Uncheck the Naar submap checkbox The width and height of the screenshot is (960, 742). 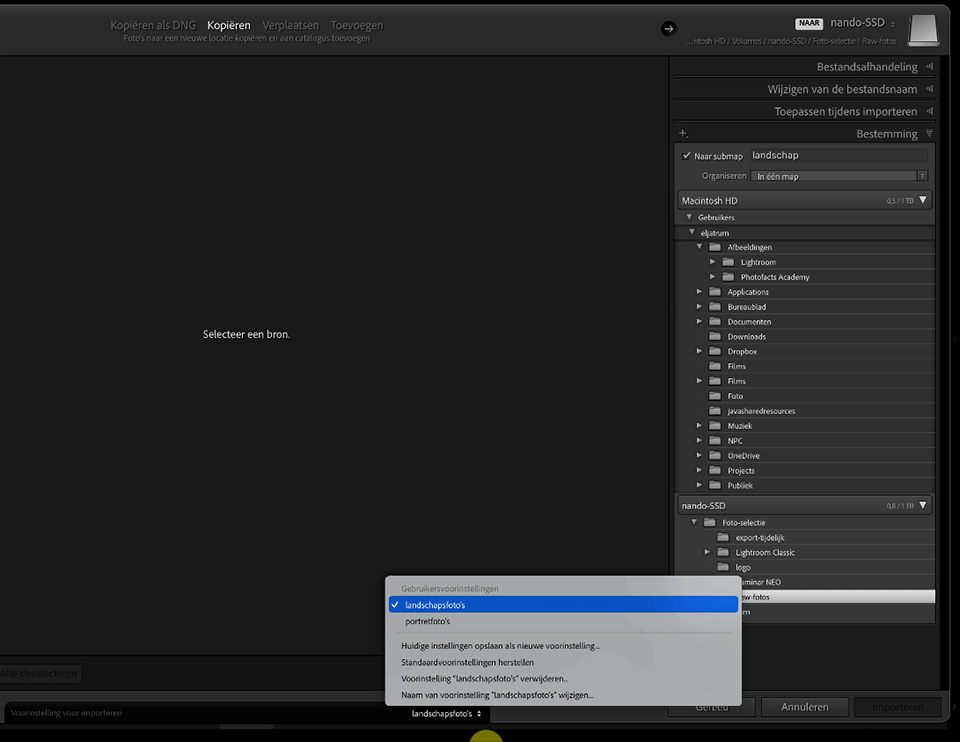point(686,156)
